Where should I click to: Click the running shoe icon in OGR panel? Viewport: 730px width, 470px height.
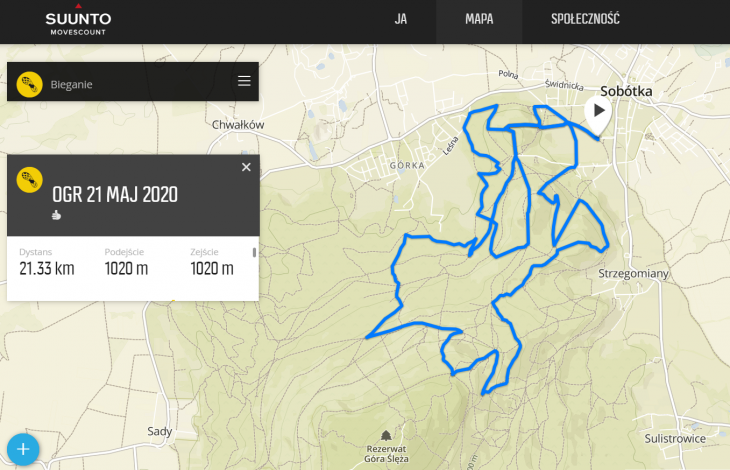coord(29,180)
